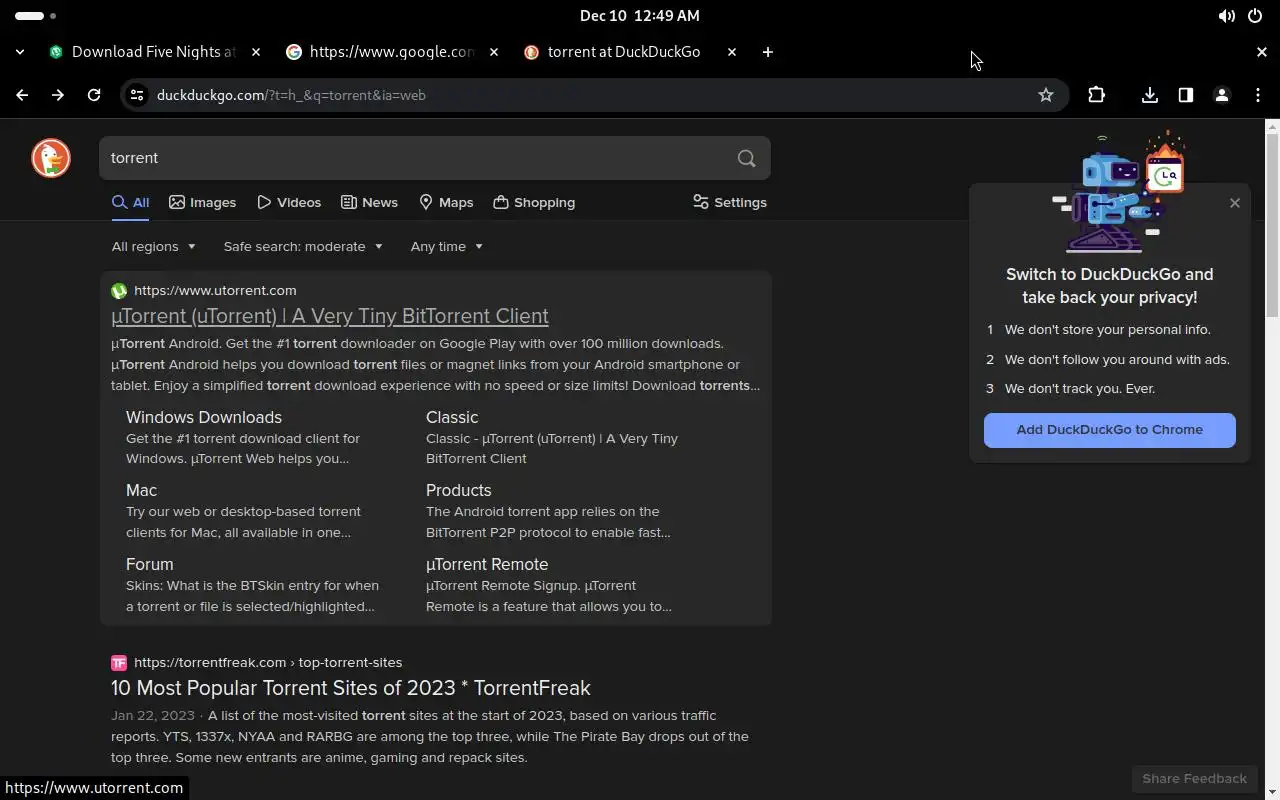This screenshot has height=800, width=1280.
Task: Click the search magnifier icon in search box
Action: [x=746, y=158]
